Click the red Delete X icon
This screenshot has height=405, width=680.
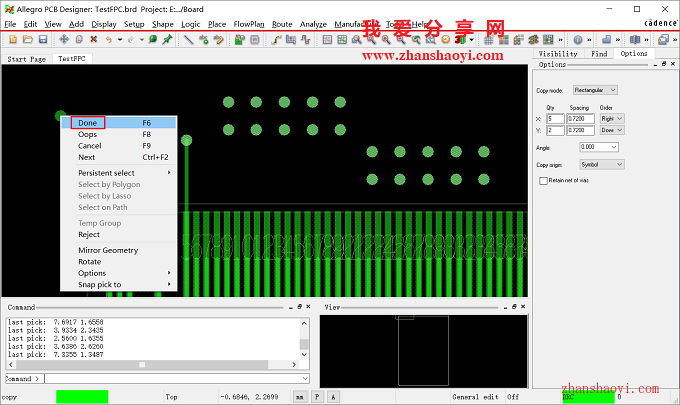[94, 39]
